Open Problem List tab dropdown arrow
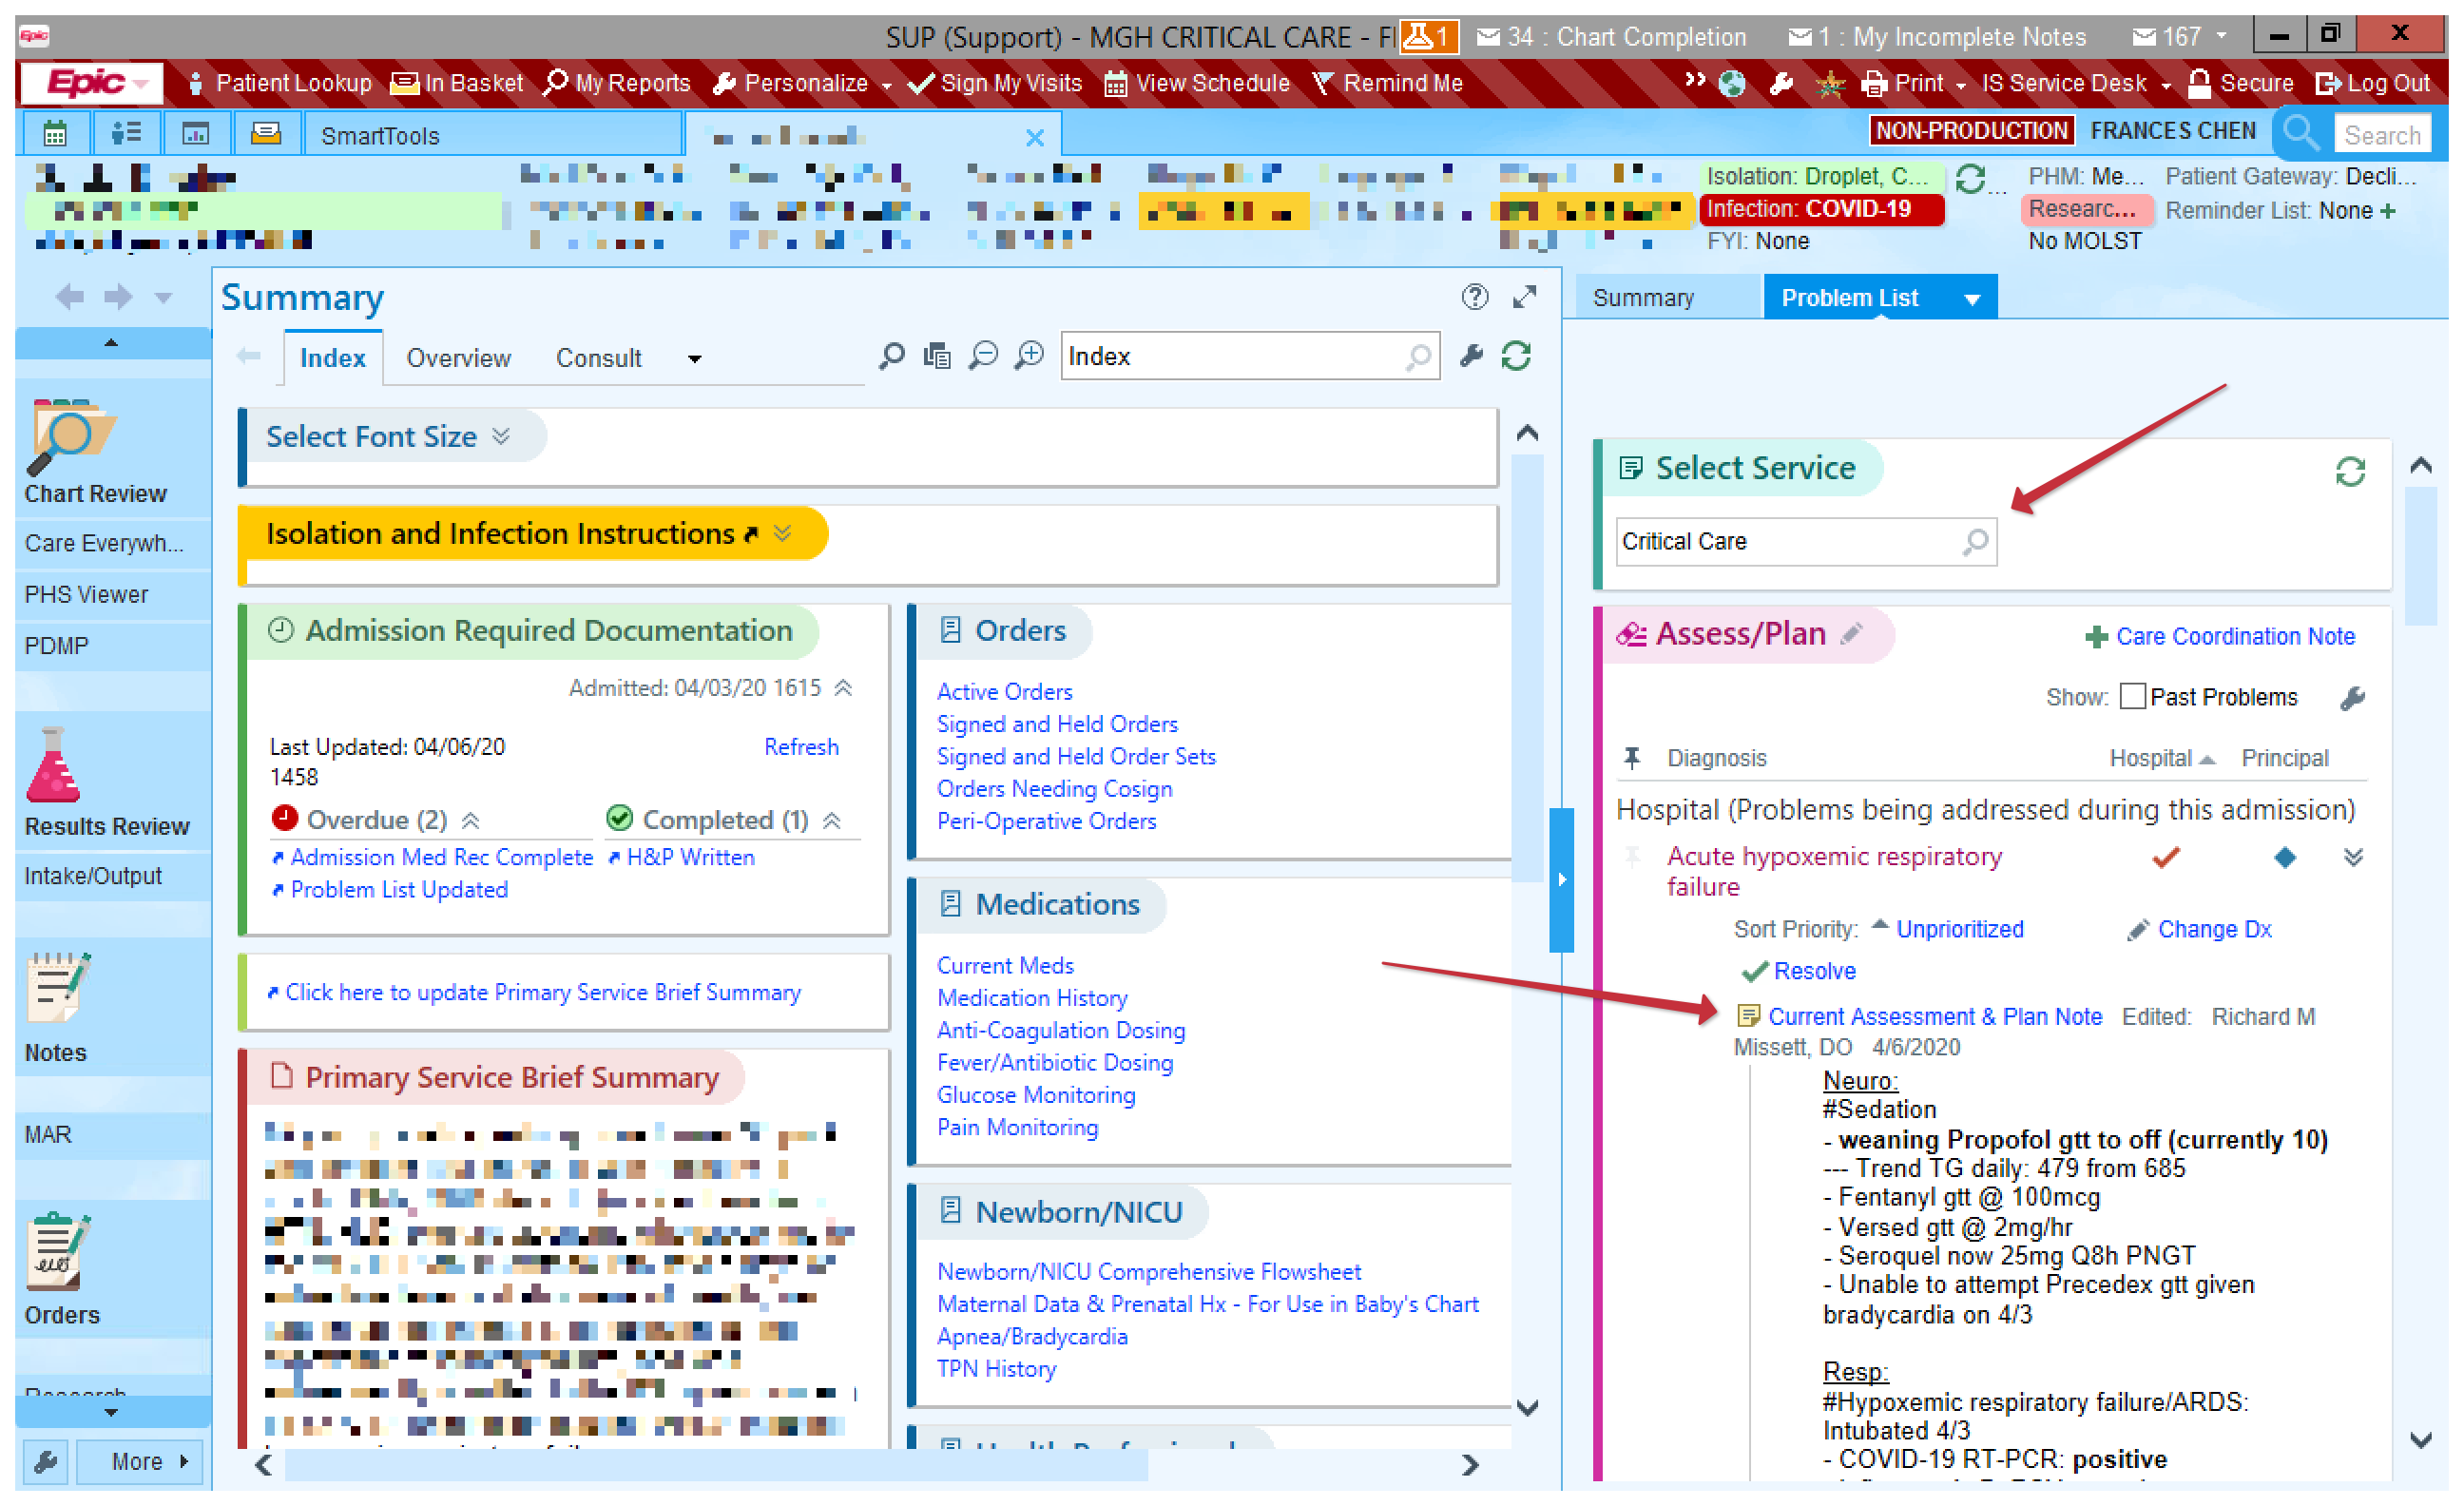Screen dimensions: 2464x1506 [1972, 299]
